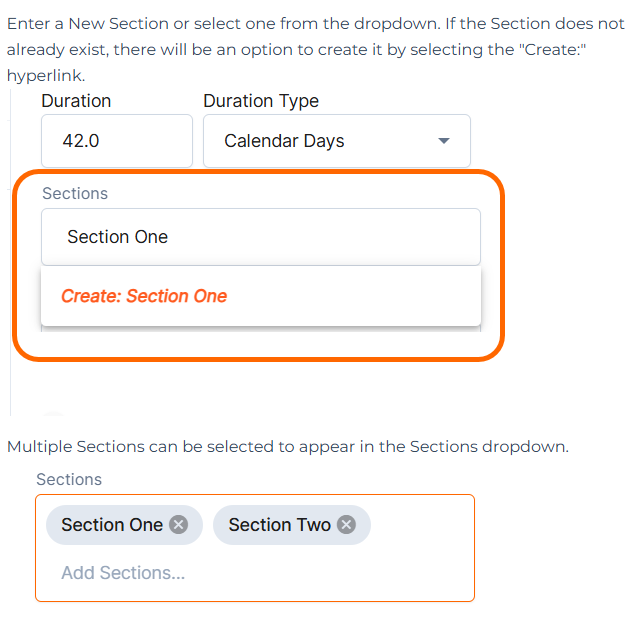Click empty space right of Section Two chip
This screenshot has width=643, height=621.
click(420, 526)
